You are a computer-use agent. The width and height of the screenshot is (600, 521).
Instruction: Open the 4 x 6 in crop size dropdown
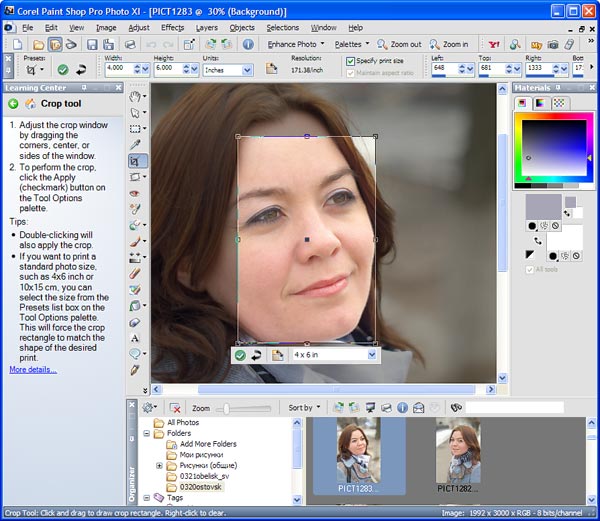[x=372, y=355]
